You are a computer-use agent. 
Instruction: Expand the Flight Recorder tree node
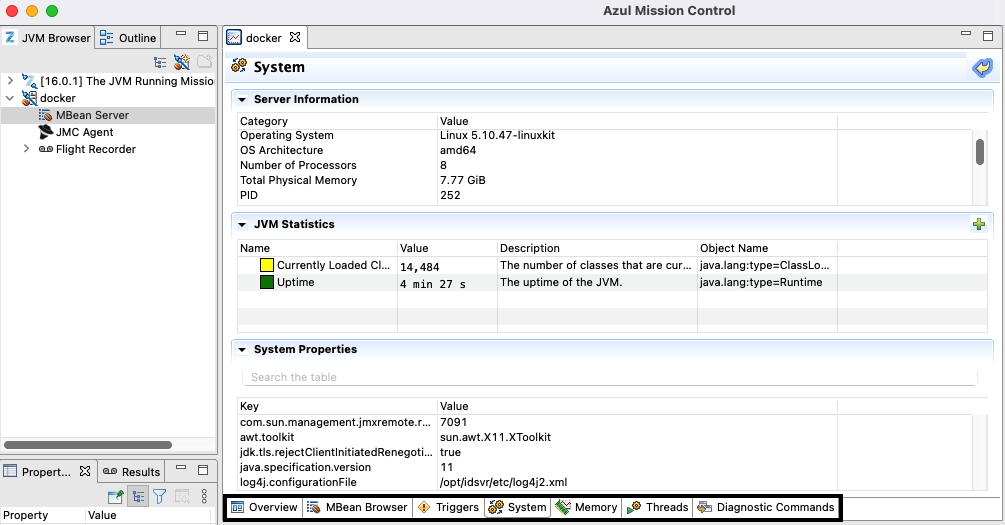pyautogui.click(x=27, y=149)
